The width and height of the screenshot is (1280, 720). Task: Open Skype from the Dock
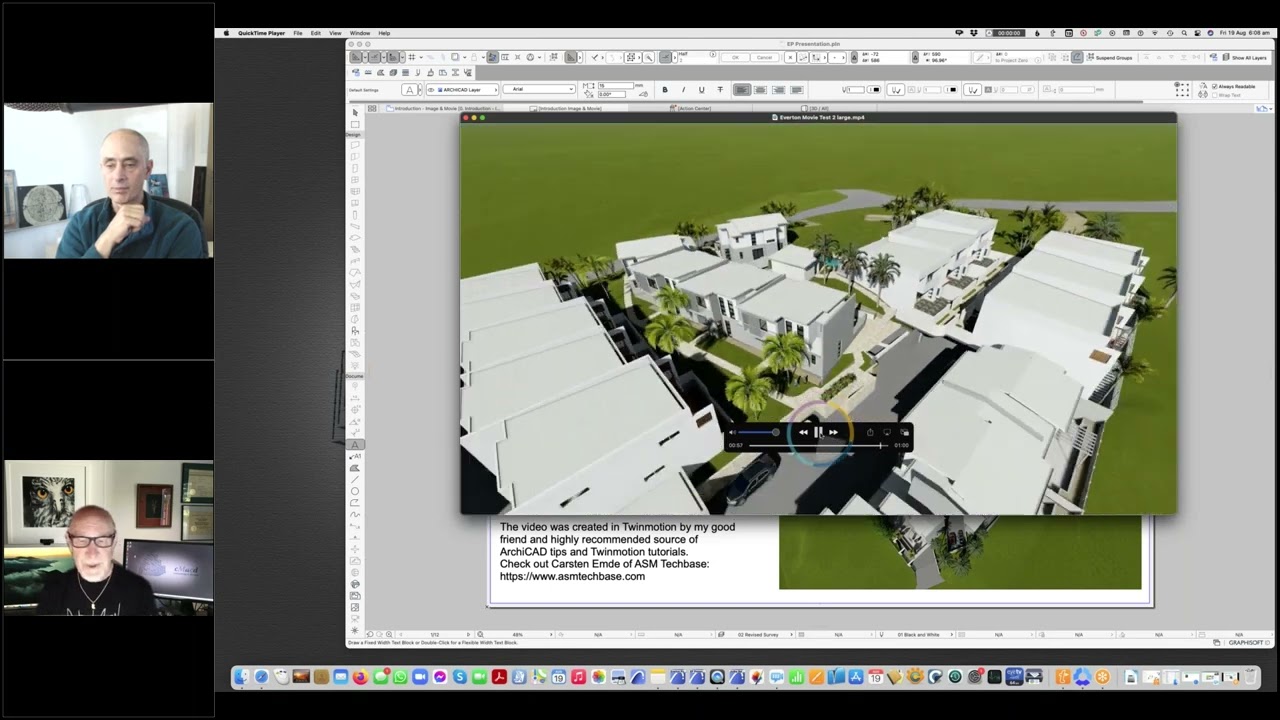pos(460,677)
